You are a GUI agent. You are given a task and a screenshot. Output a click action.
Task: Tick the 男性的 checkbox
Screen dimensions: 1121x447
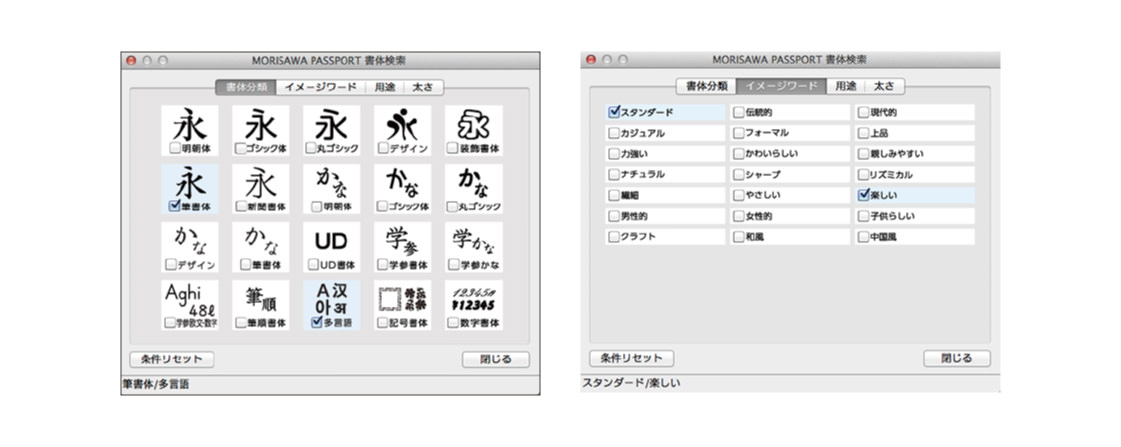click(x=613, y=215)
